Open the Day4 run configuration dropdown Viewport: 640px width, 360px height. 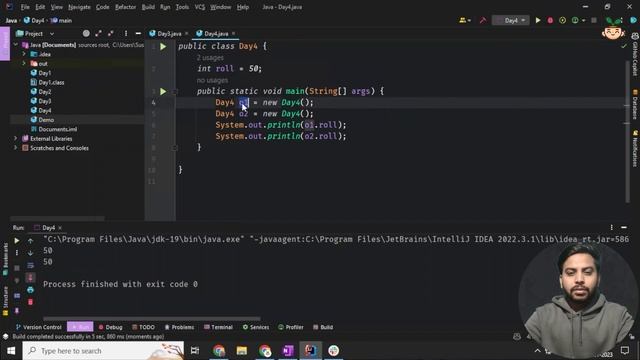coord(510,20)
